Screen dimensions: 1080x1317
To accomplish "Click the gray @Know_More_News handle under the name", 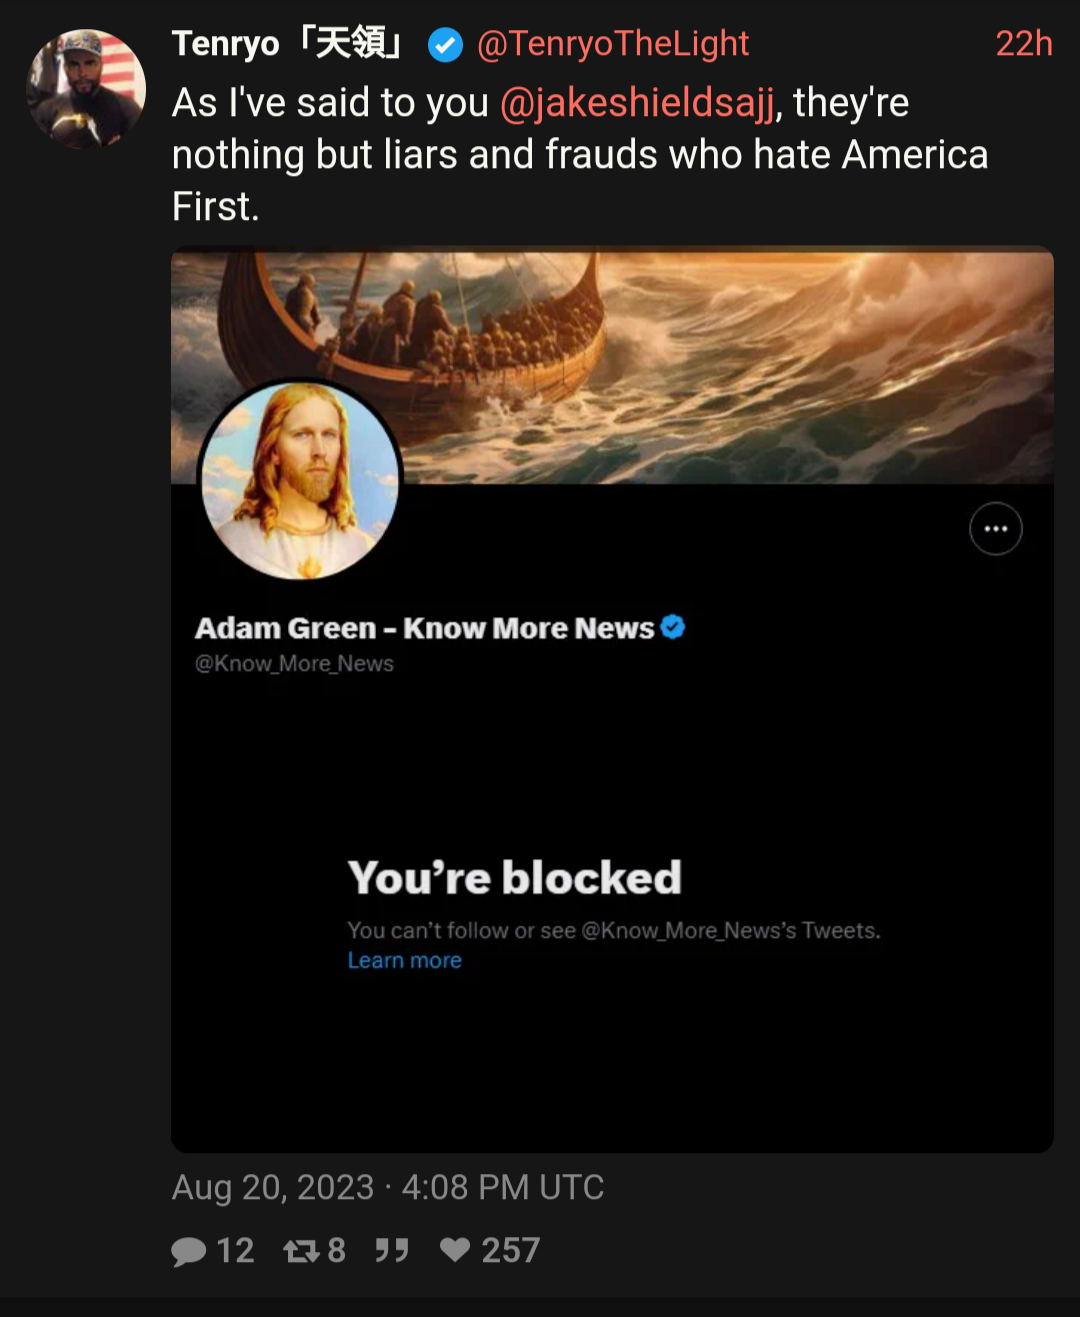I will point(294,664).
